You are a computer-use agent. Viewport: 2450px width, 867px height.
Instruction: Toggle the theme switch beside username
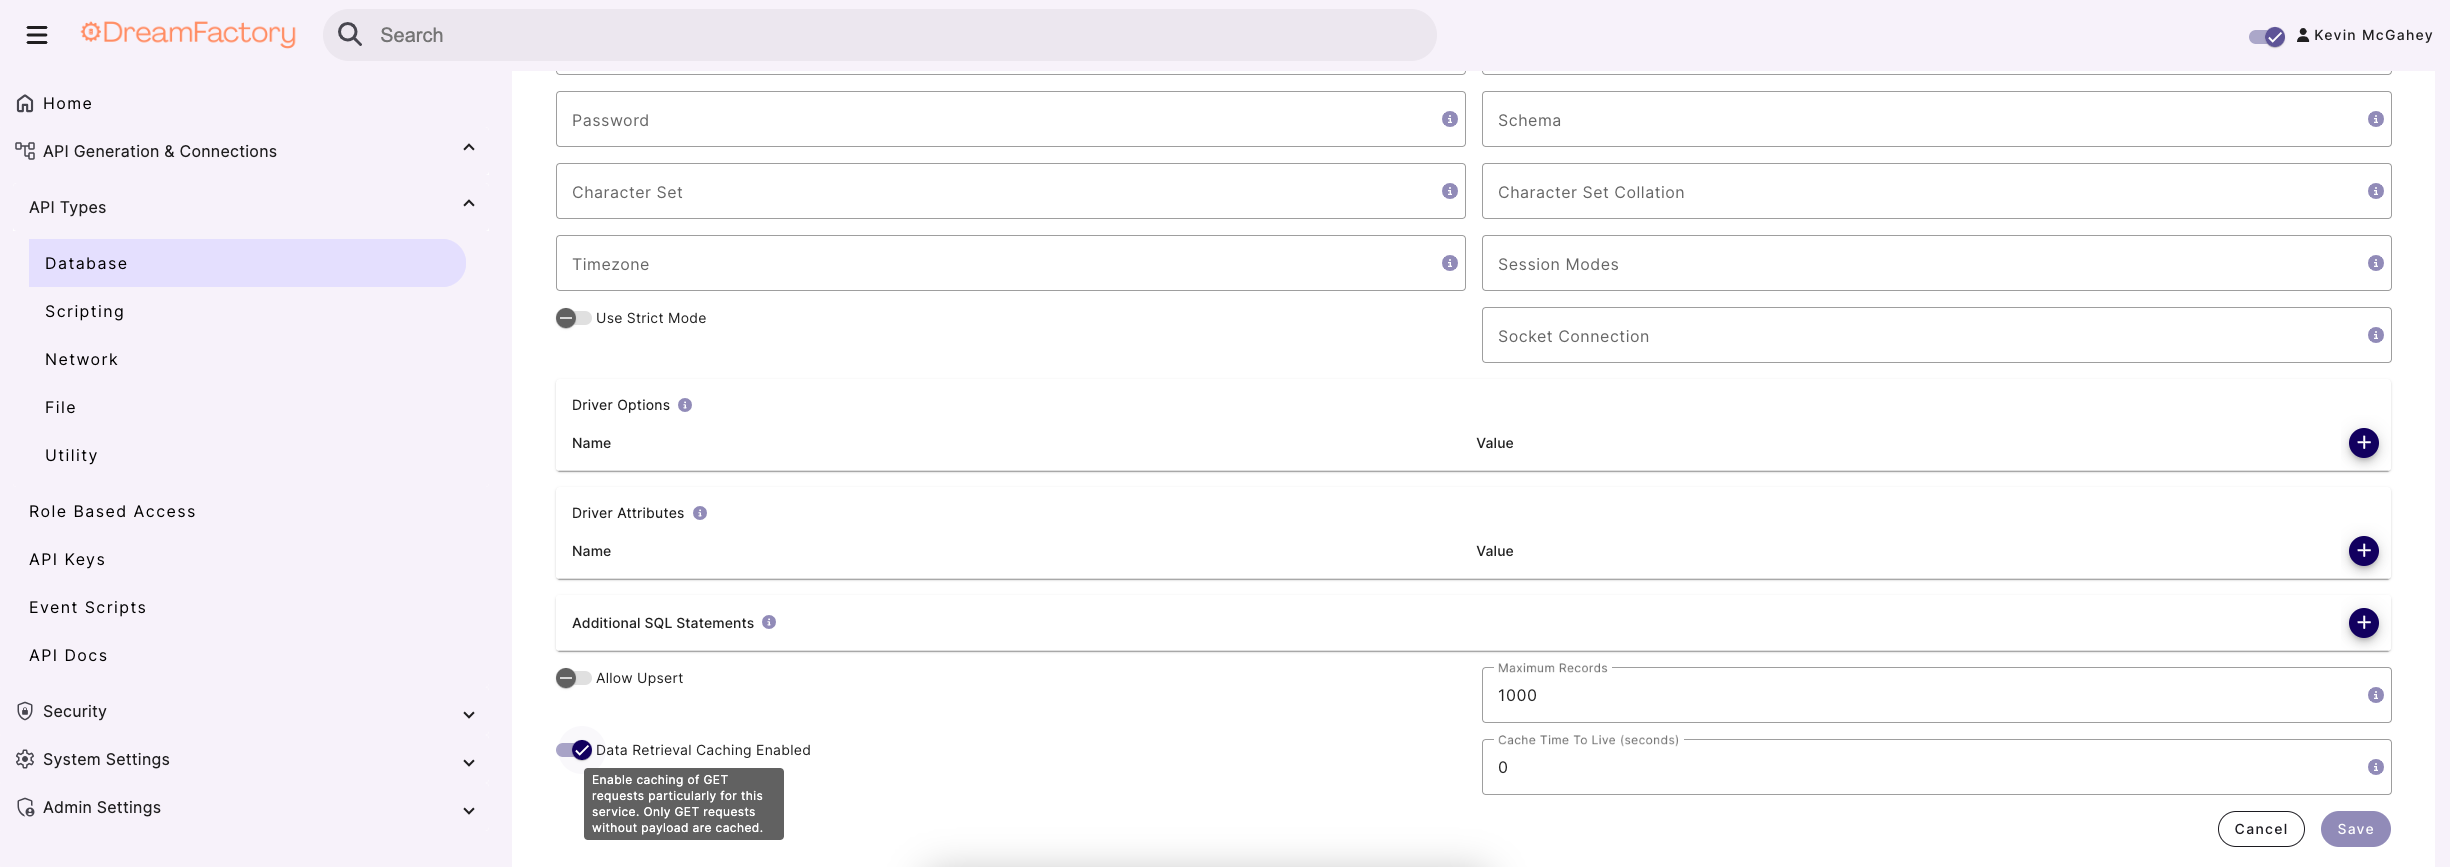(2265, 36)
